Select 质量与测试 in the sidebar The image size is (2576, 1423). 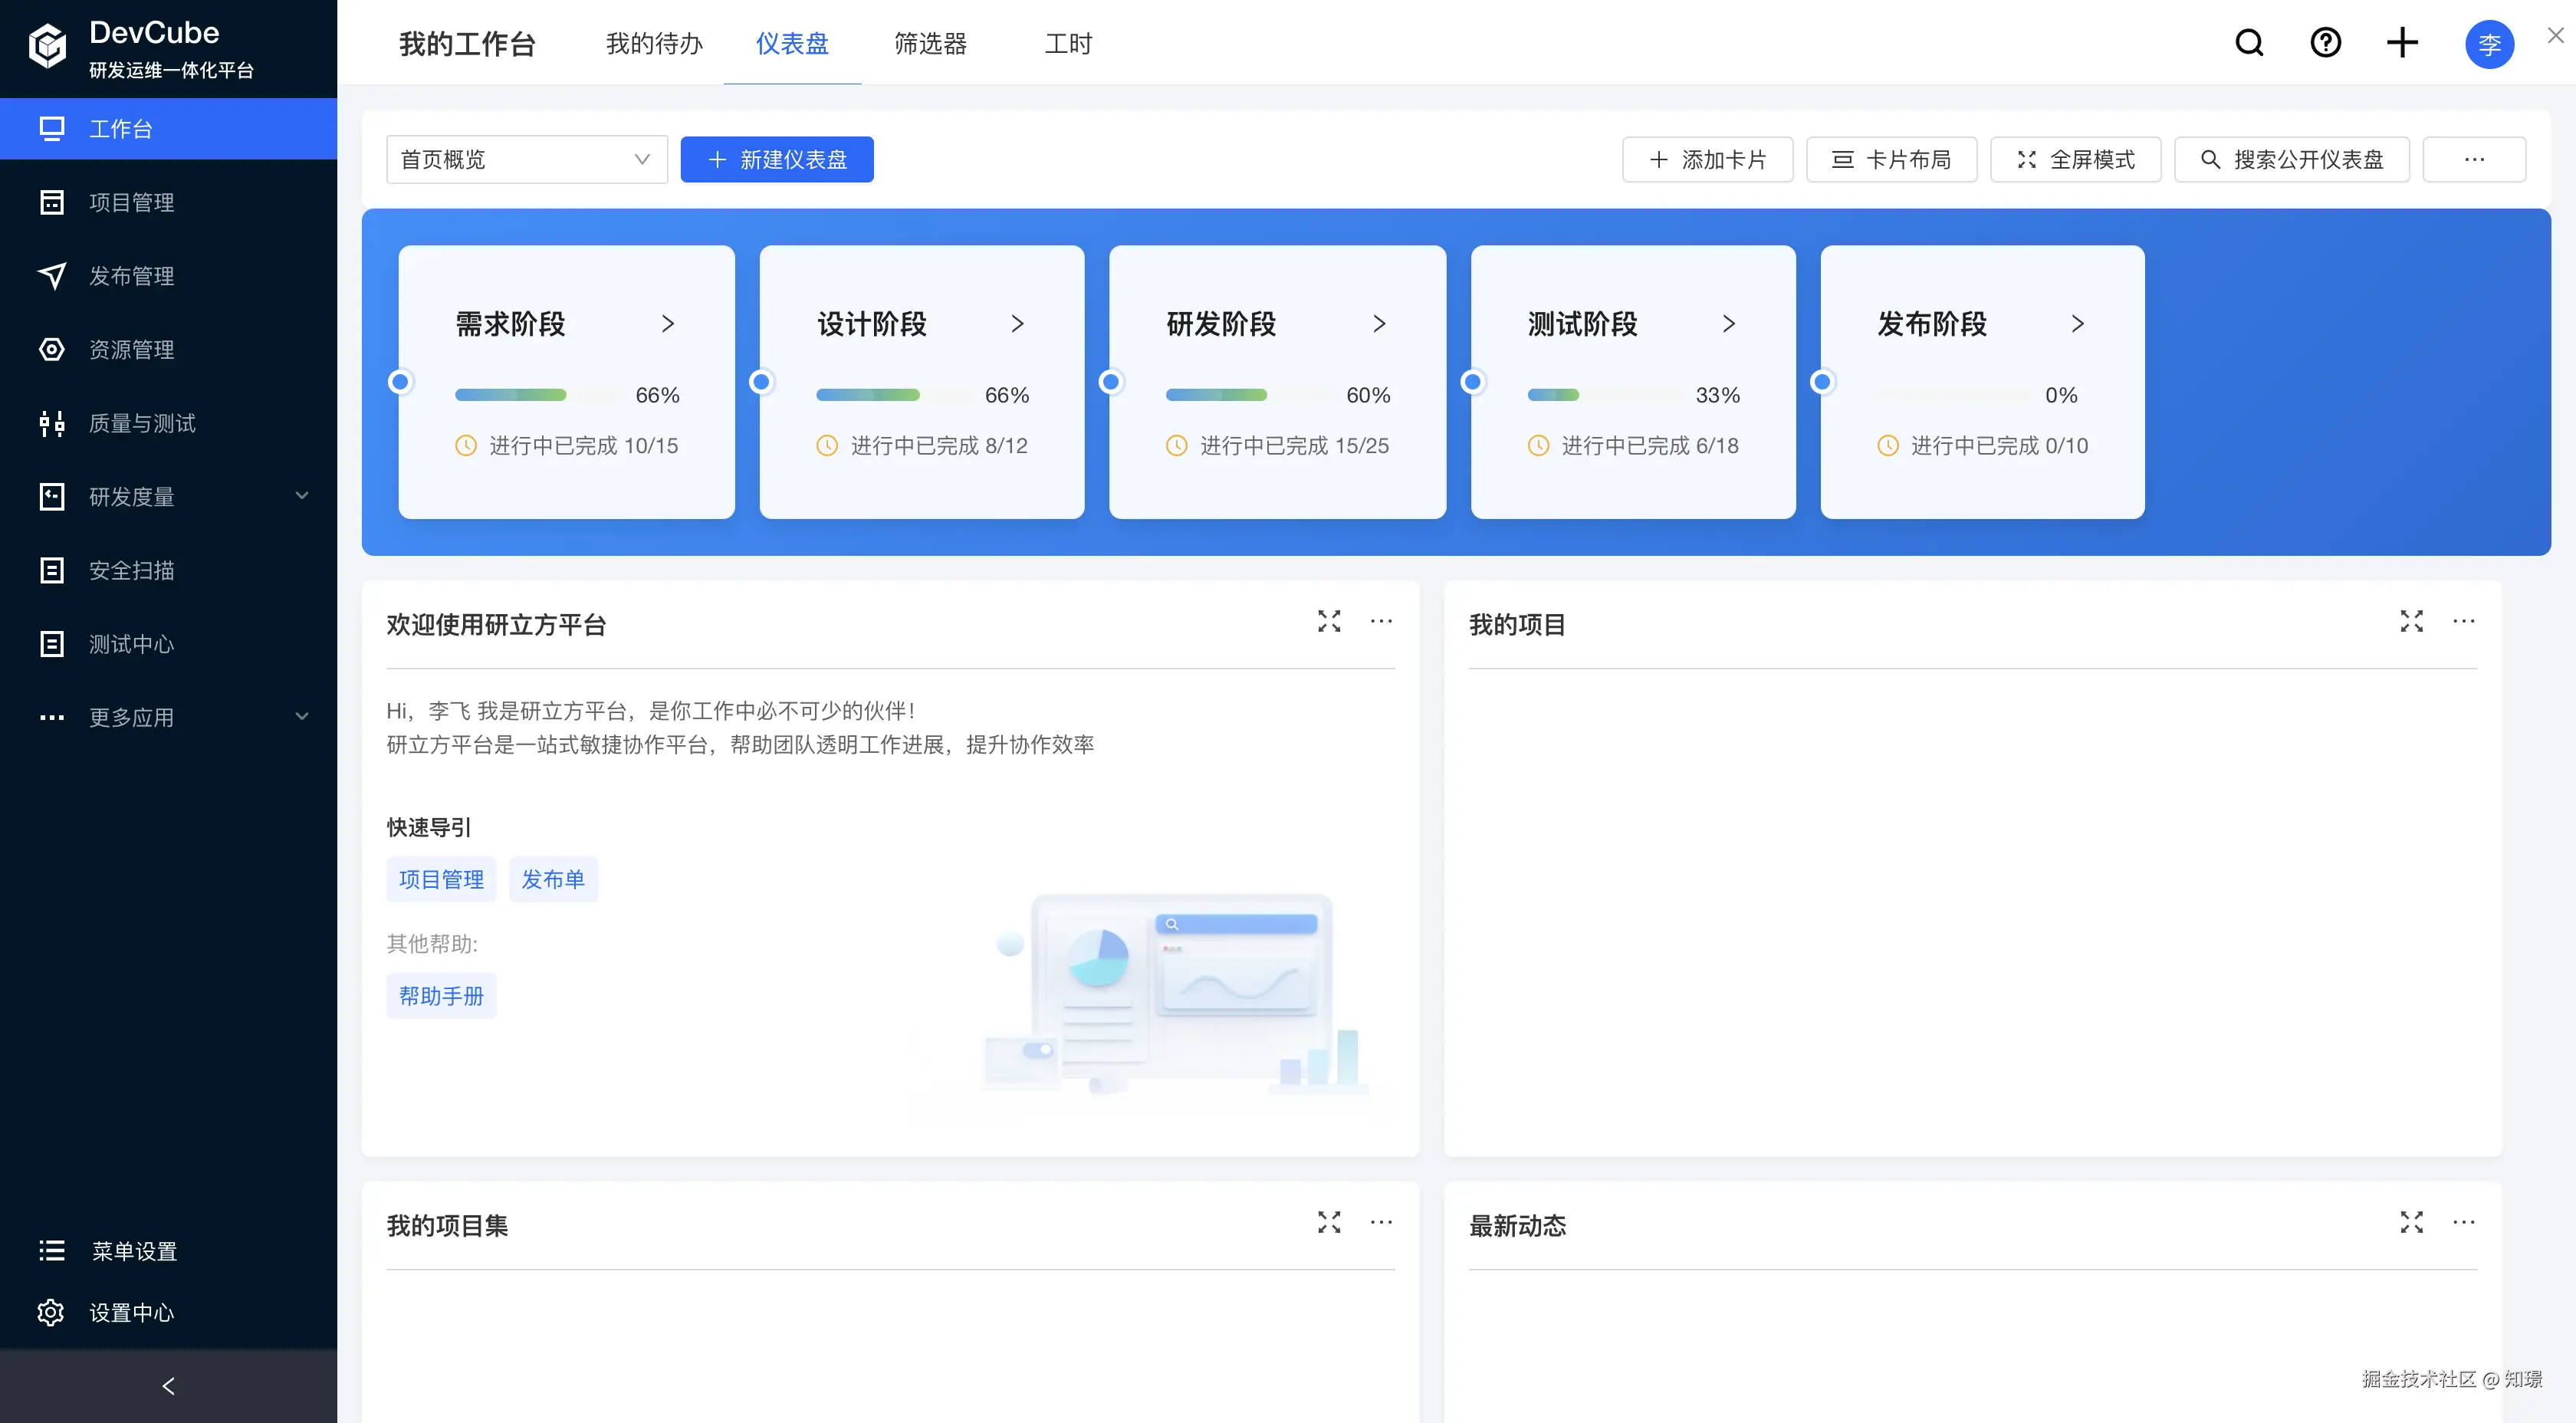coord(140,422)
